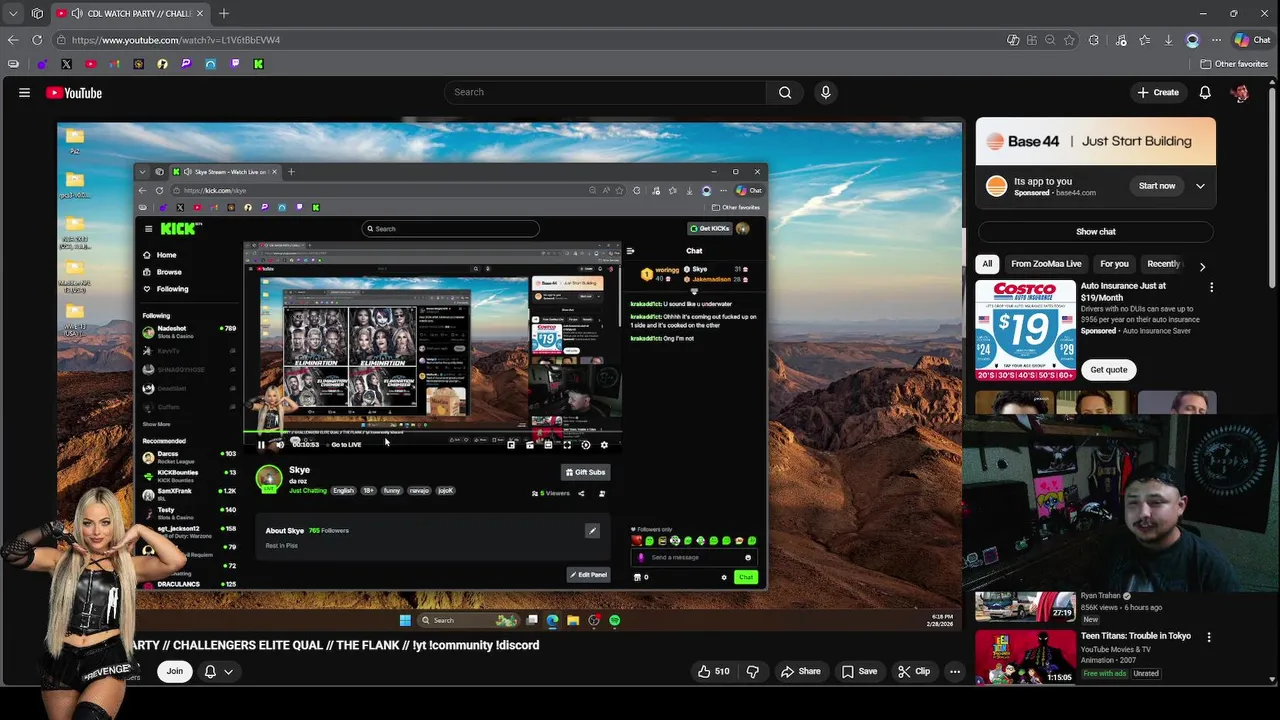The height and width of the screenshot is (720, 1280).
Task: Open more actions menu under video
Action: tap(955, 672)
